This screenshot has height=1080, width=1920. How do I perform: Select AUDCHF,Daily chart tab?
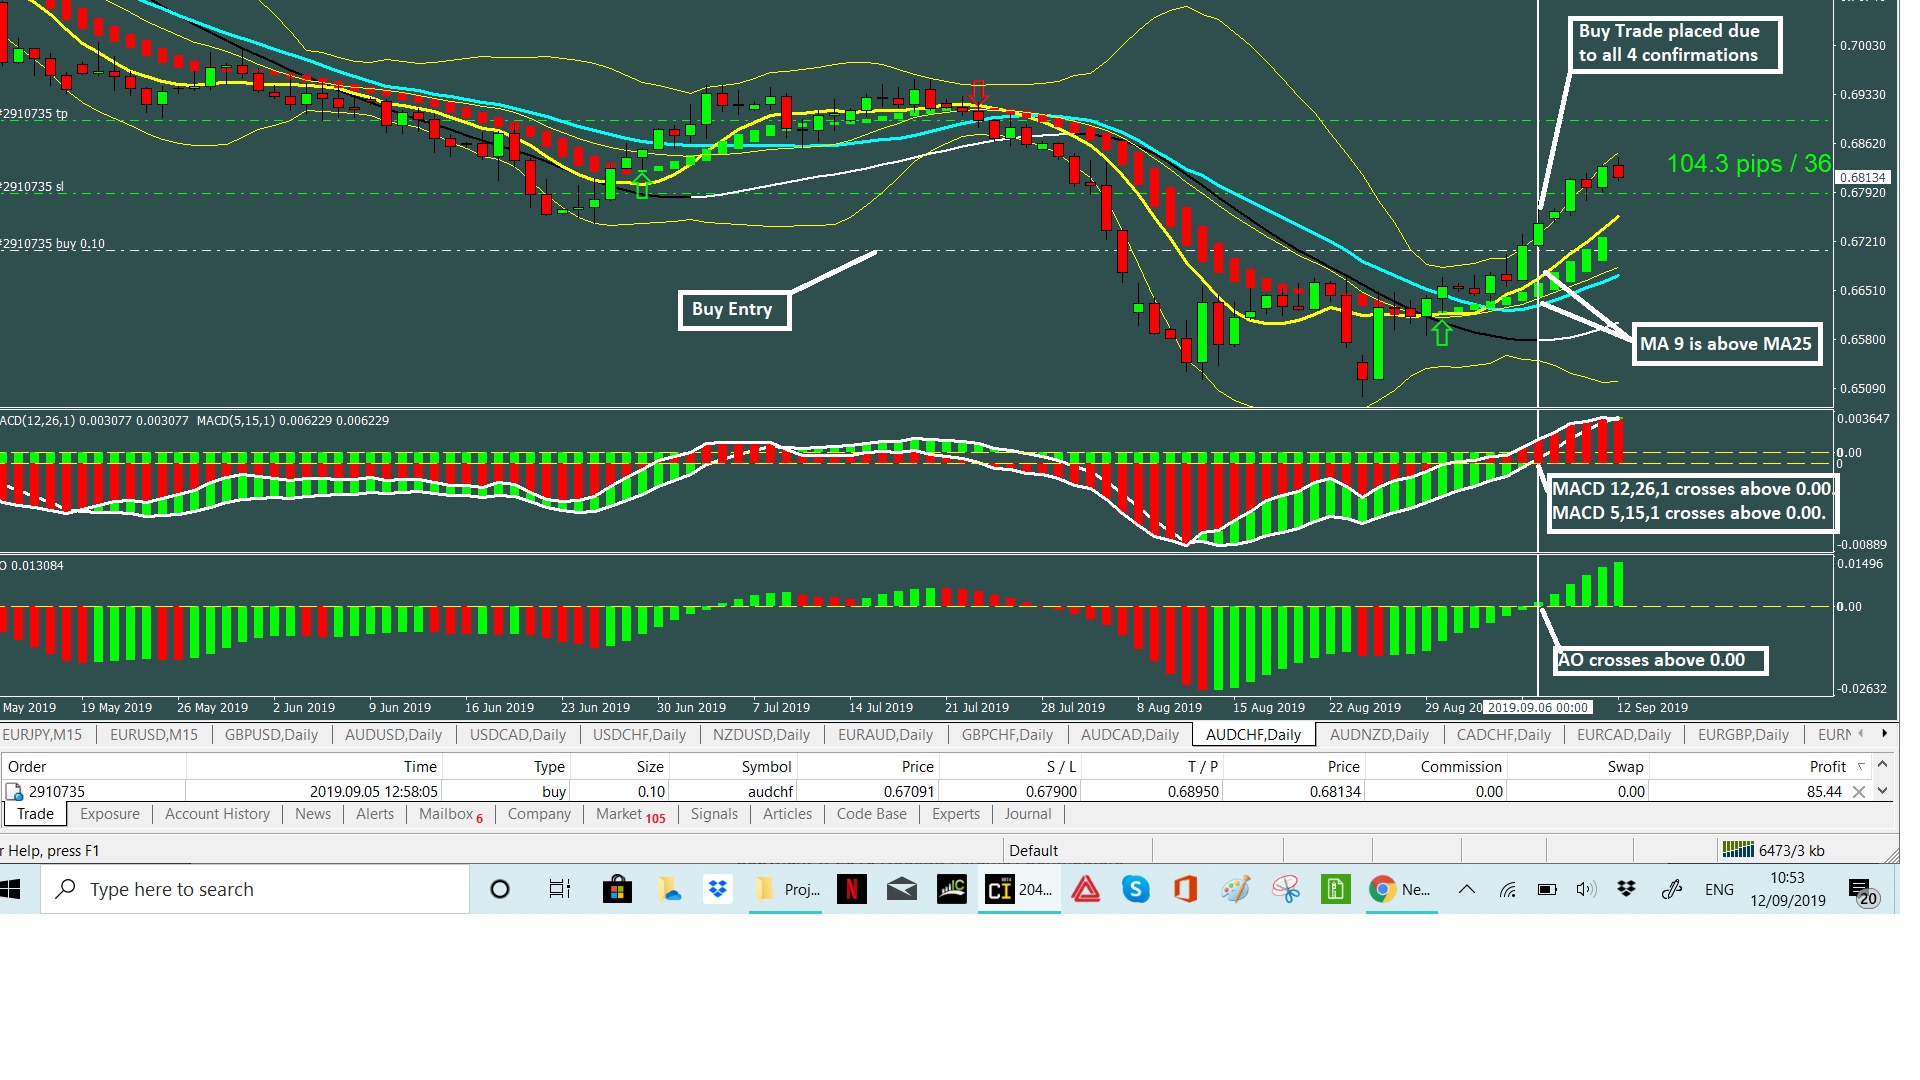(1253, 735)
